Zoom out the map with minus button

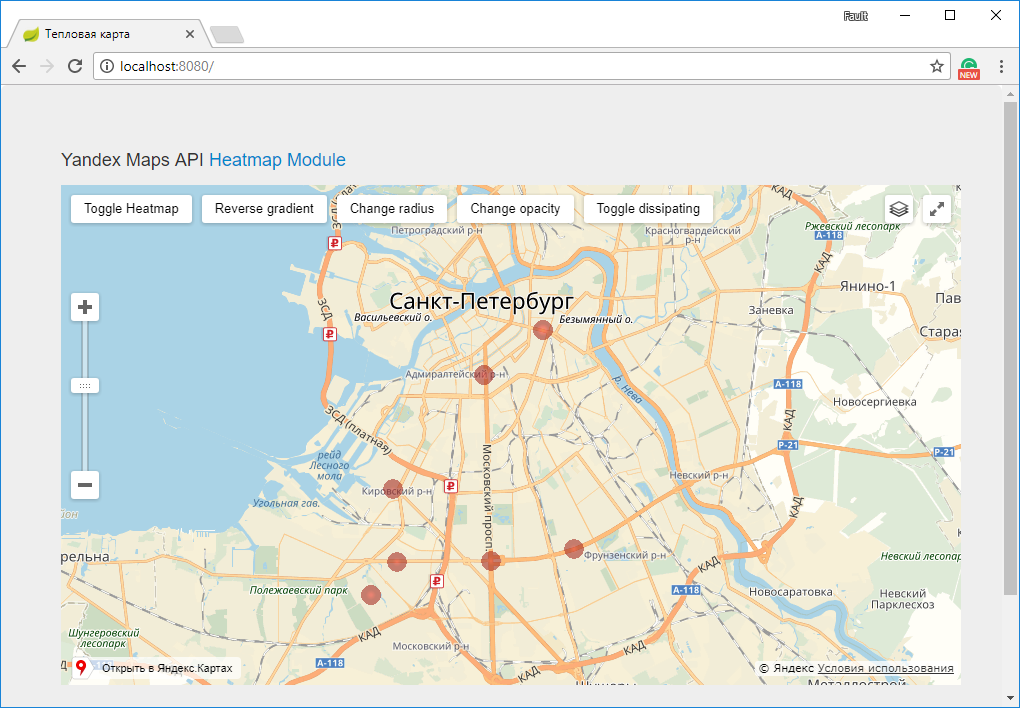[85, 485]
